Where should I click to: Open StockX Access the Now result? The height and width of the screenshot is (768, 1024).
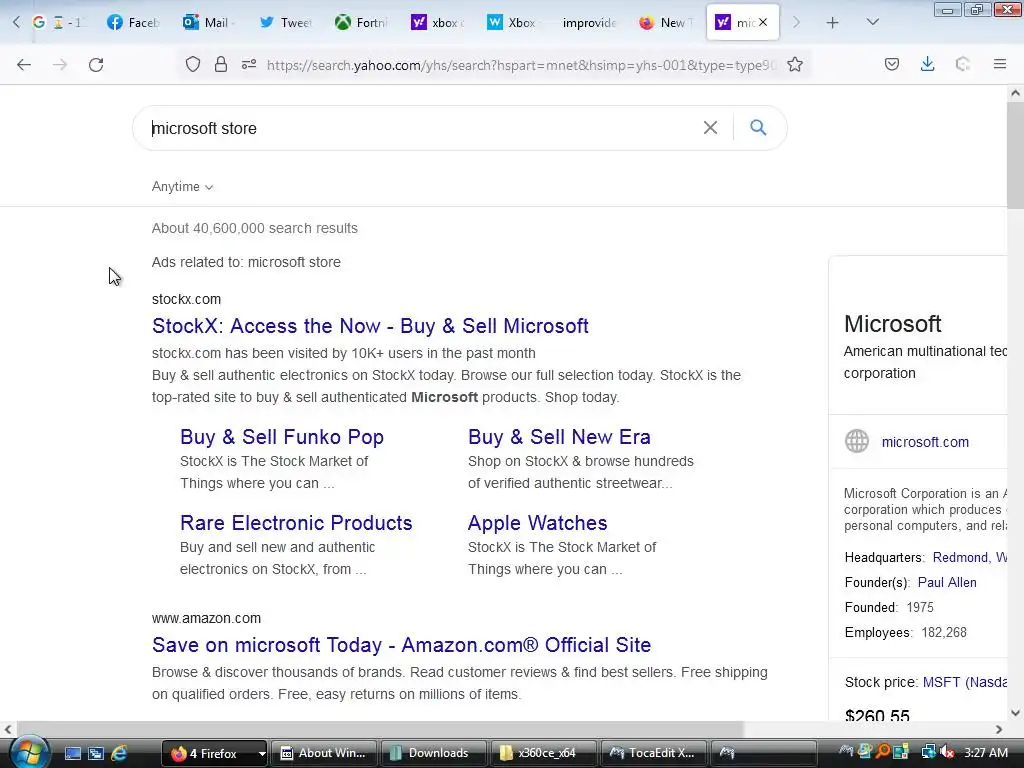pyautogui.click(x=370, y=325)
